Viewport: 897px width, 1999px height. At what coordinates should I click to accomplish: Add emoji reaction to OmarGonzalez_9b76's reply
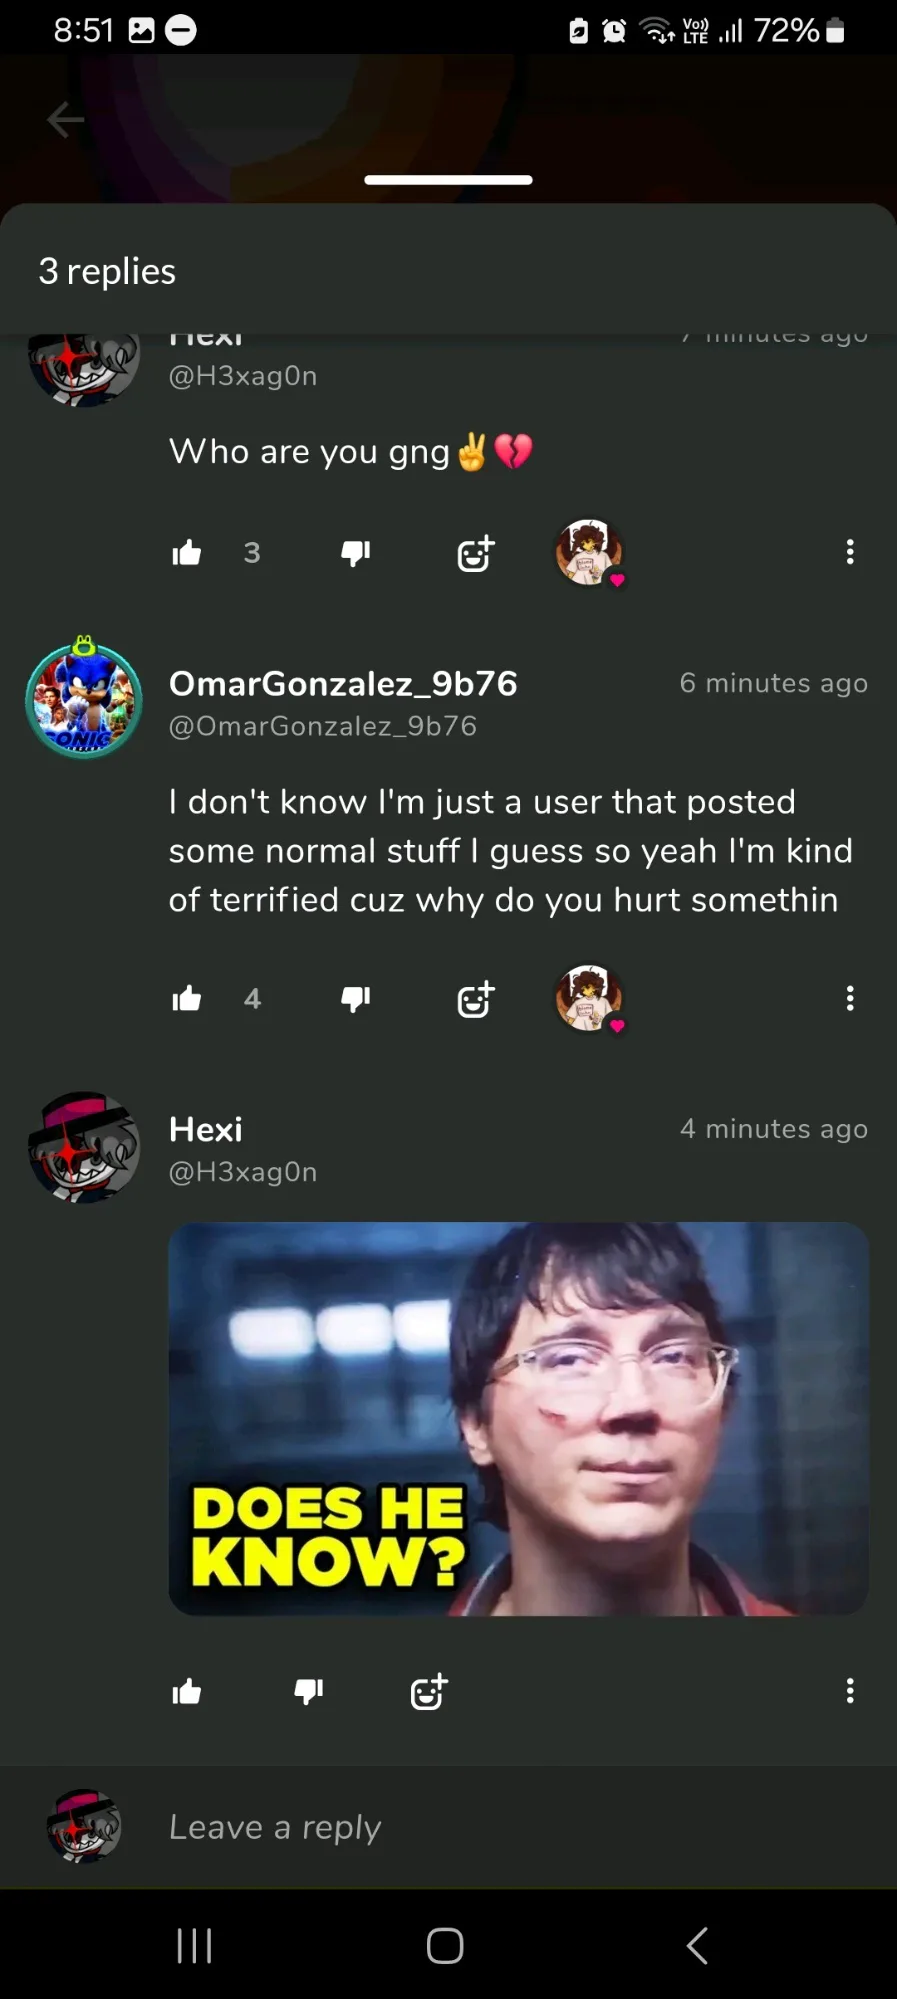[475, 999]
